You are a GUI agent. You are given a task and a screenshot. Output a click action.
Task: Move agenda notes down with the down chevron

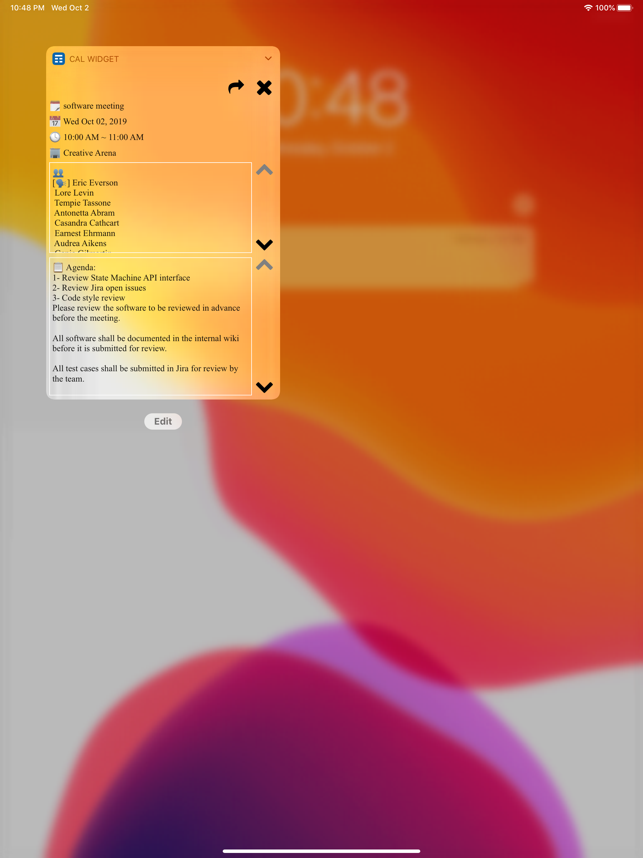click(x=264, y=387)
